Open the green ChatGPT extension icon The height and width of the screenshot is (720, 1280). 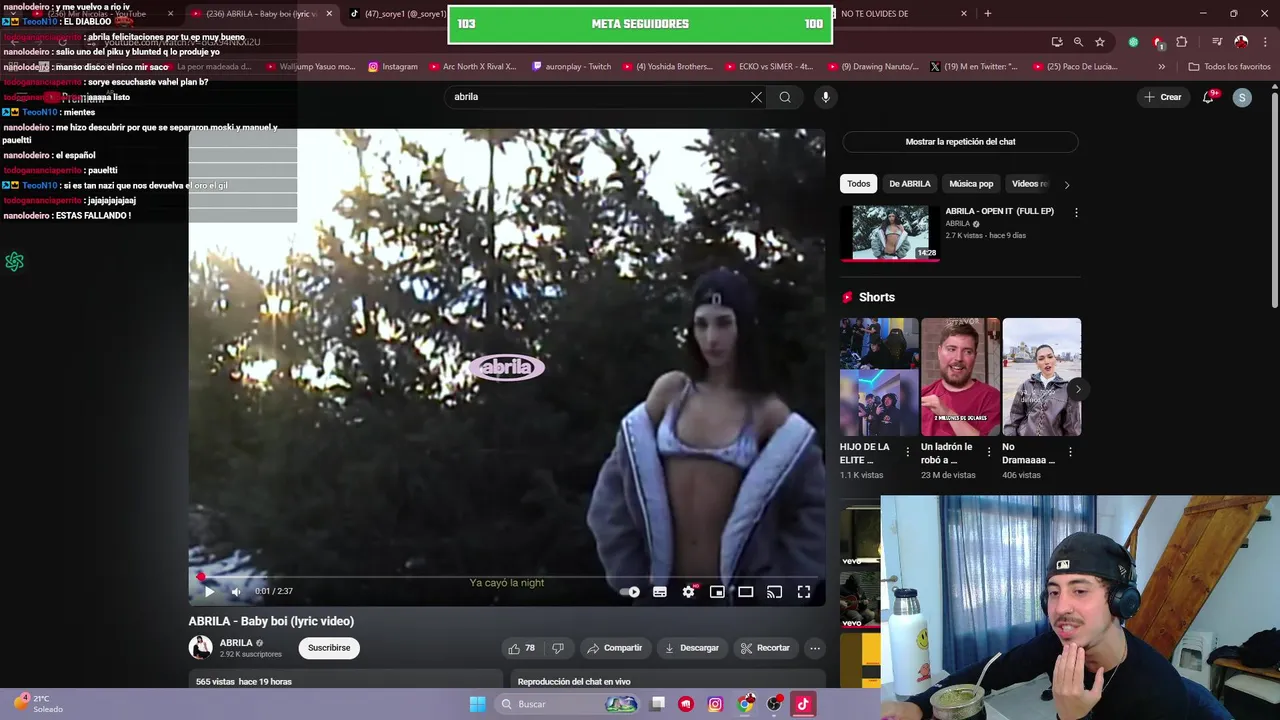pos(1133,42)
